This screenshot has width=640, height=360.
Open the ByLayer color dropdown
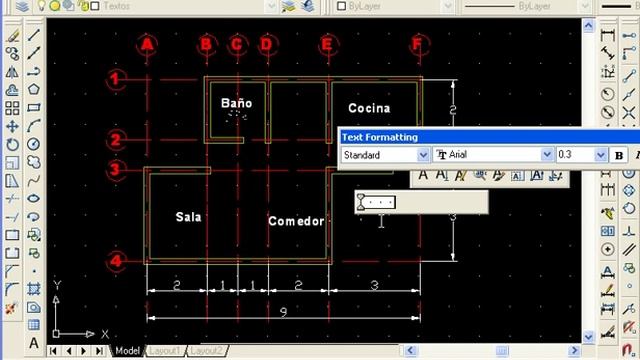coord(447,6)
